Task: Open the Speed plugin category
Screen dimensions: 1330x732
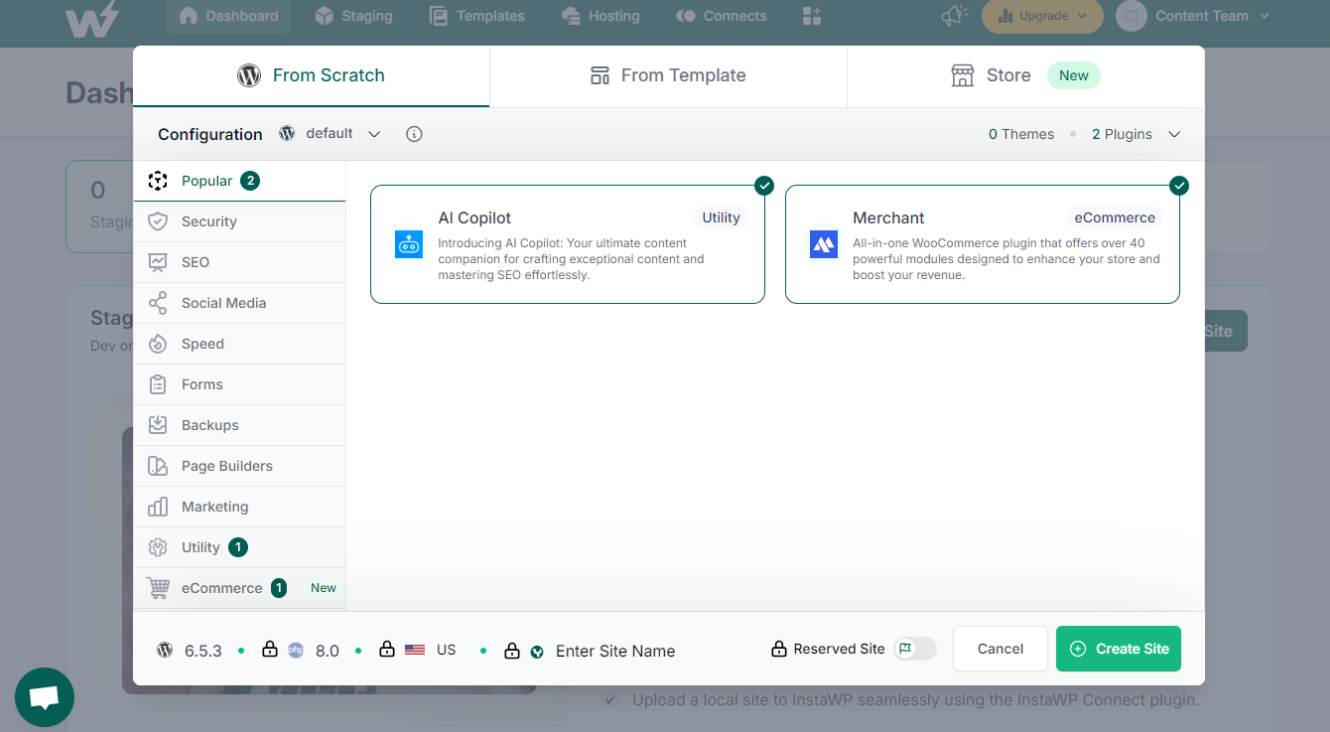Action: pyautogui.click(x=239, y=344)
